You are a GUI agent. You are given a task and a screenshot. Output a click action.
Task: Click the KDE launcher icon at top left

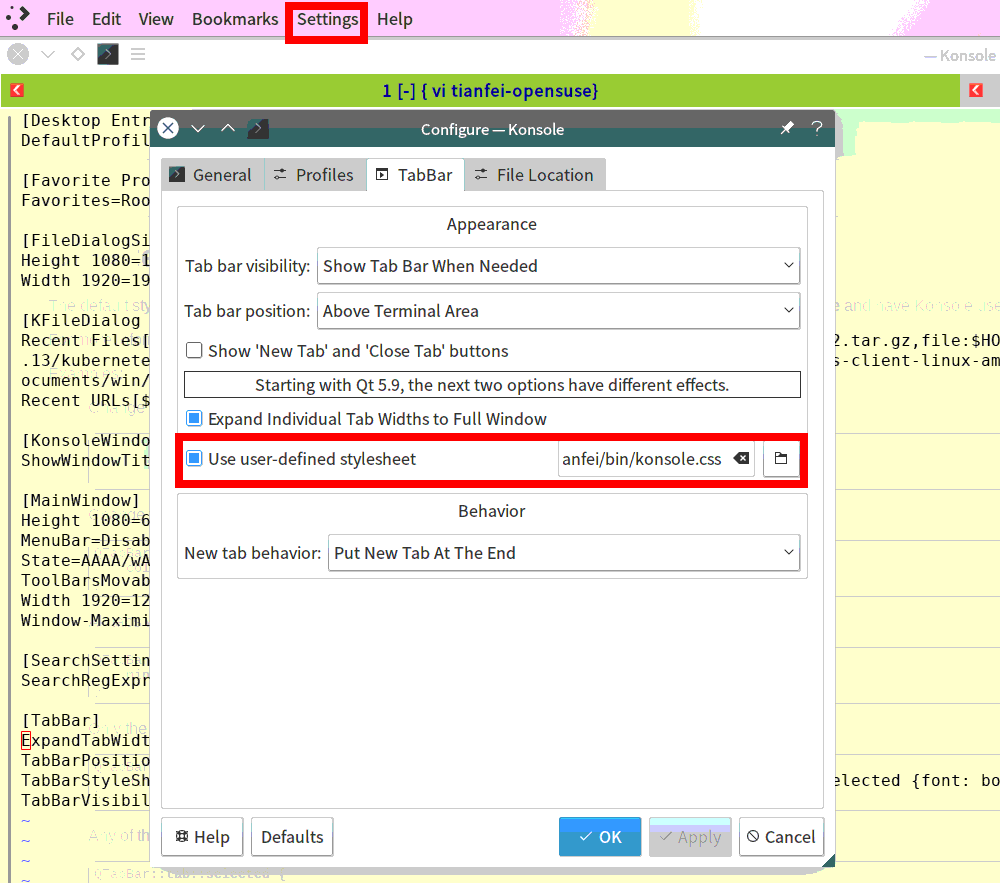click(18, 18)
